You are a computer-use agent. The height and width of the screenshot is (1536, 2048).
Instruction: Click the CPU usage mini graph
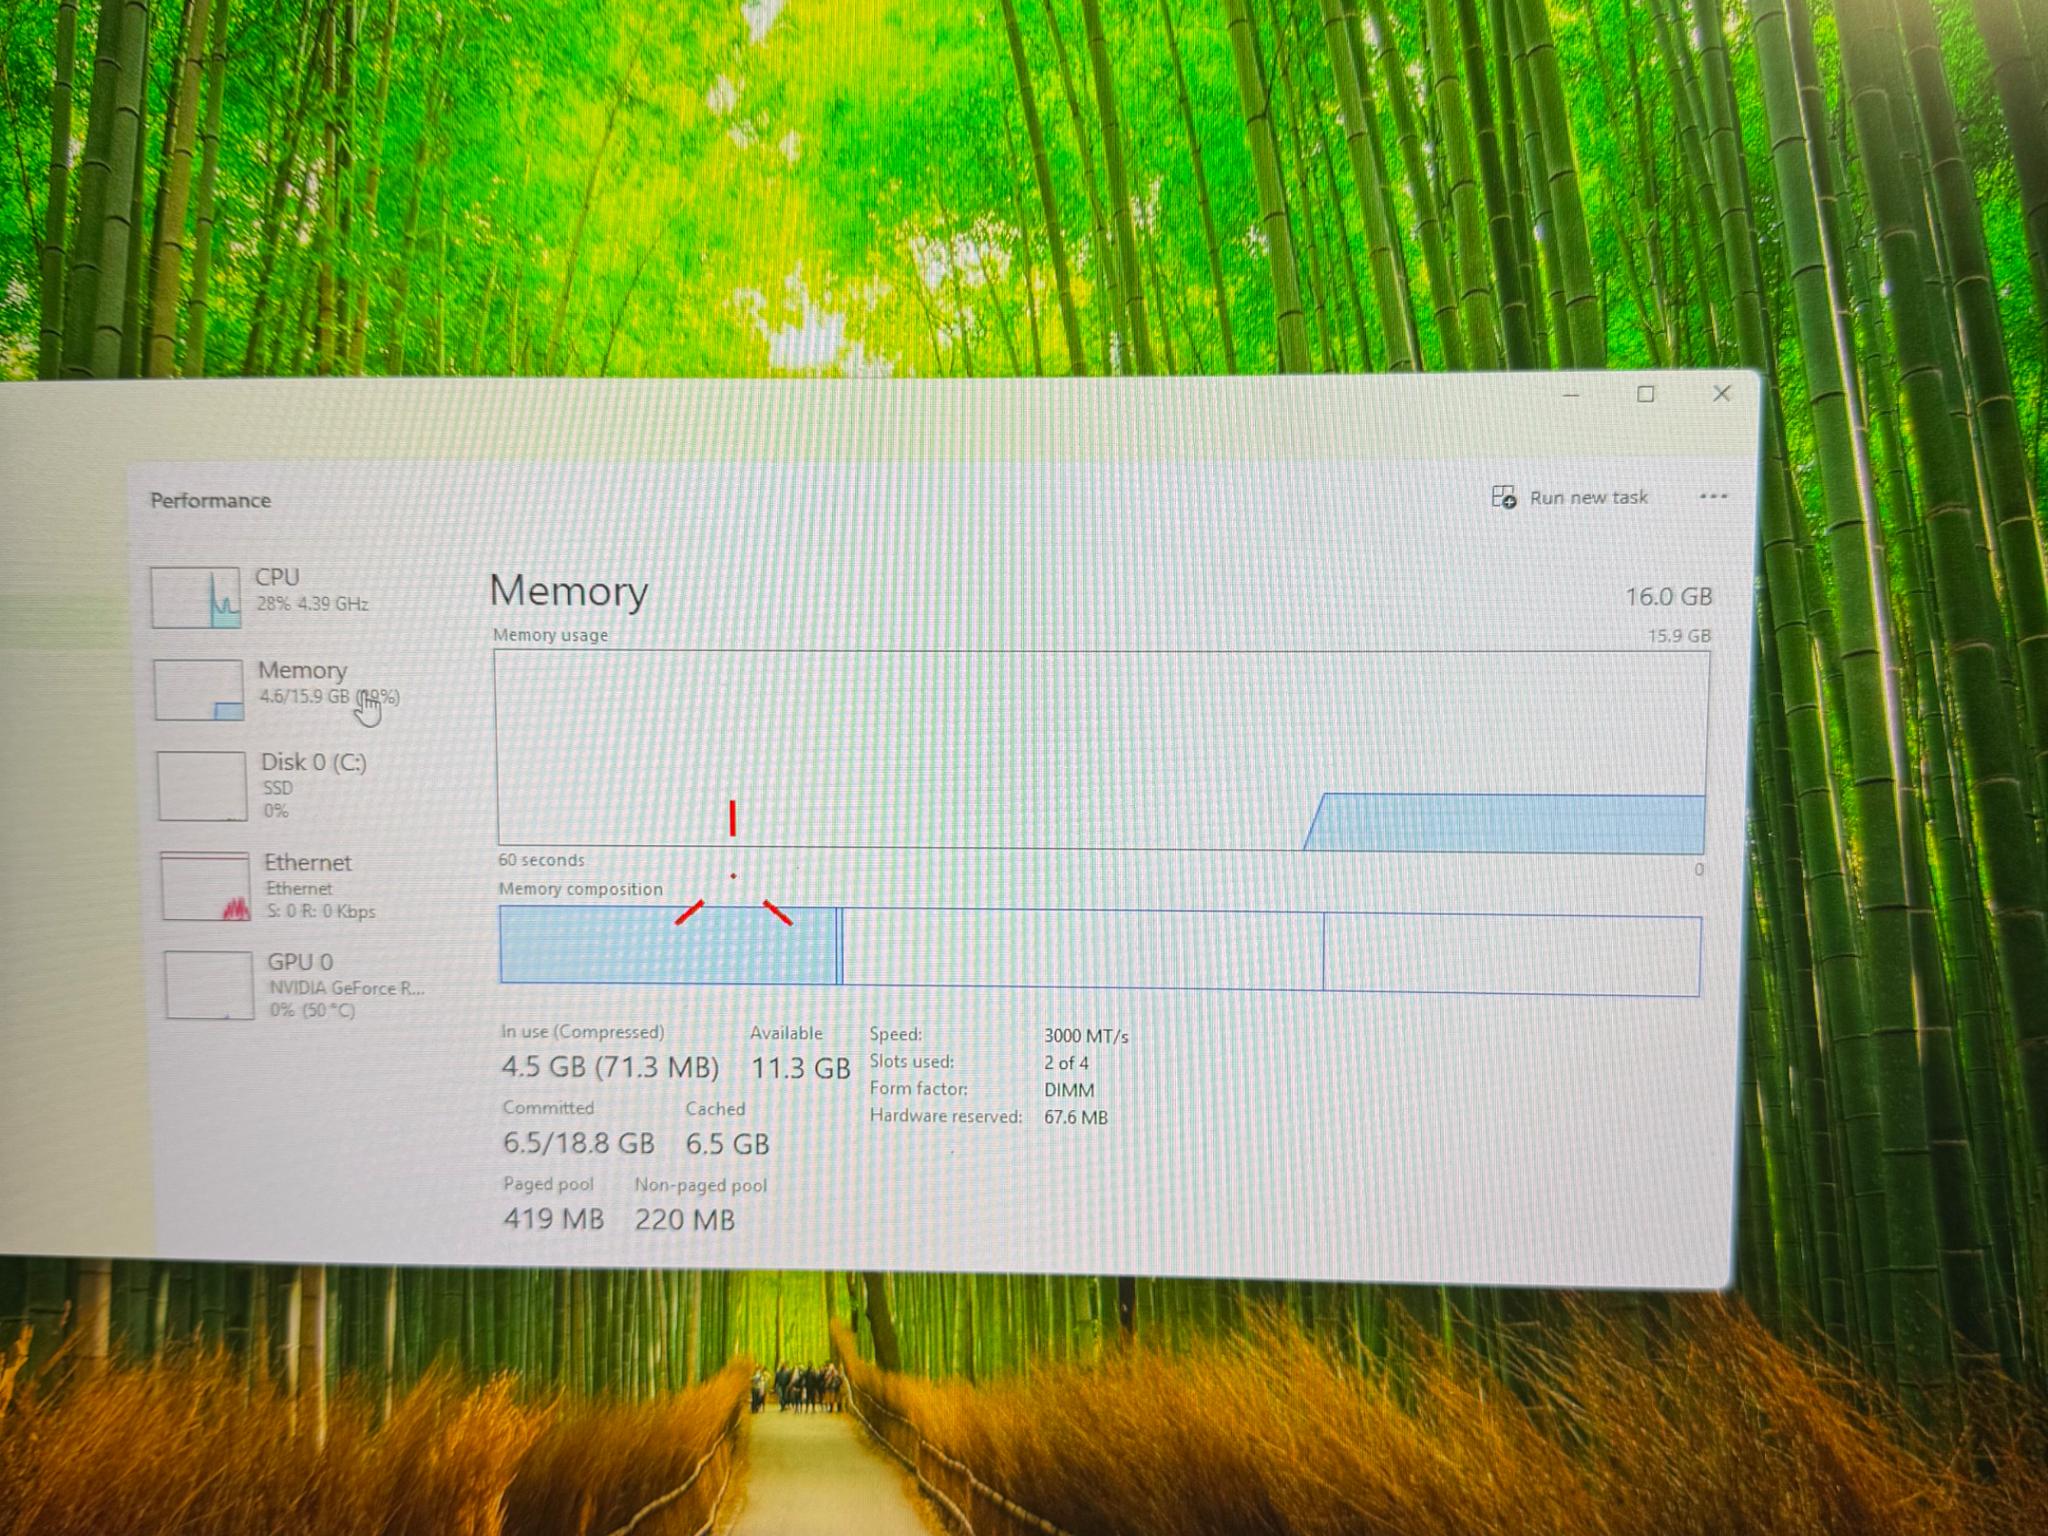196,597
